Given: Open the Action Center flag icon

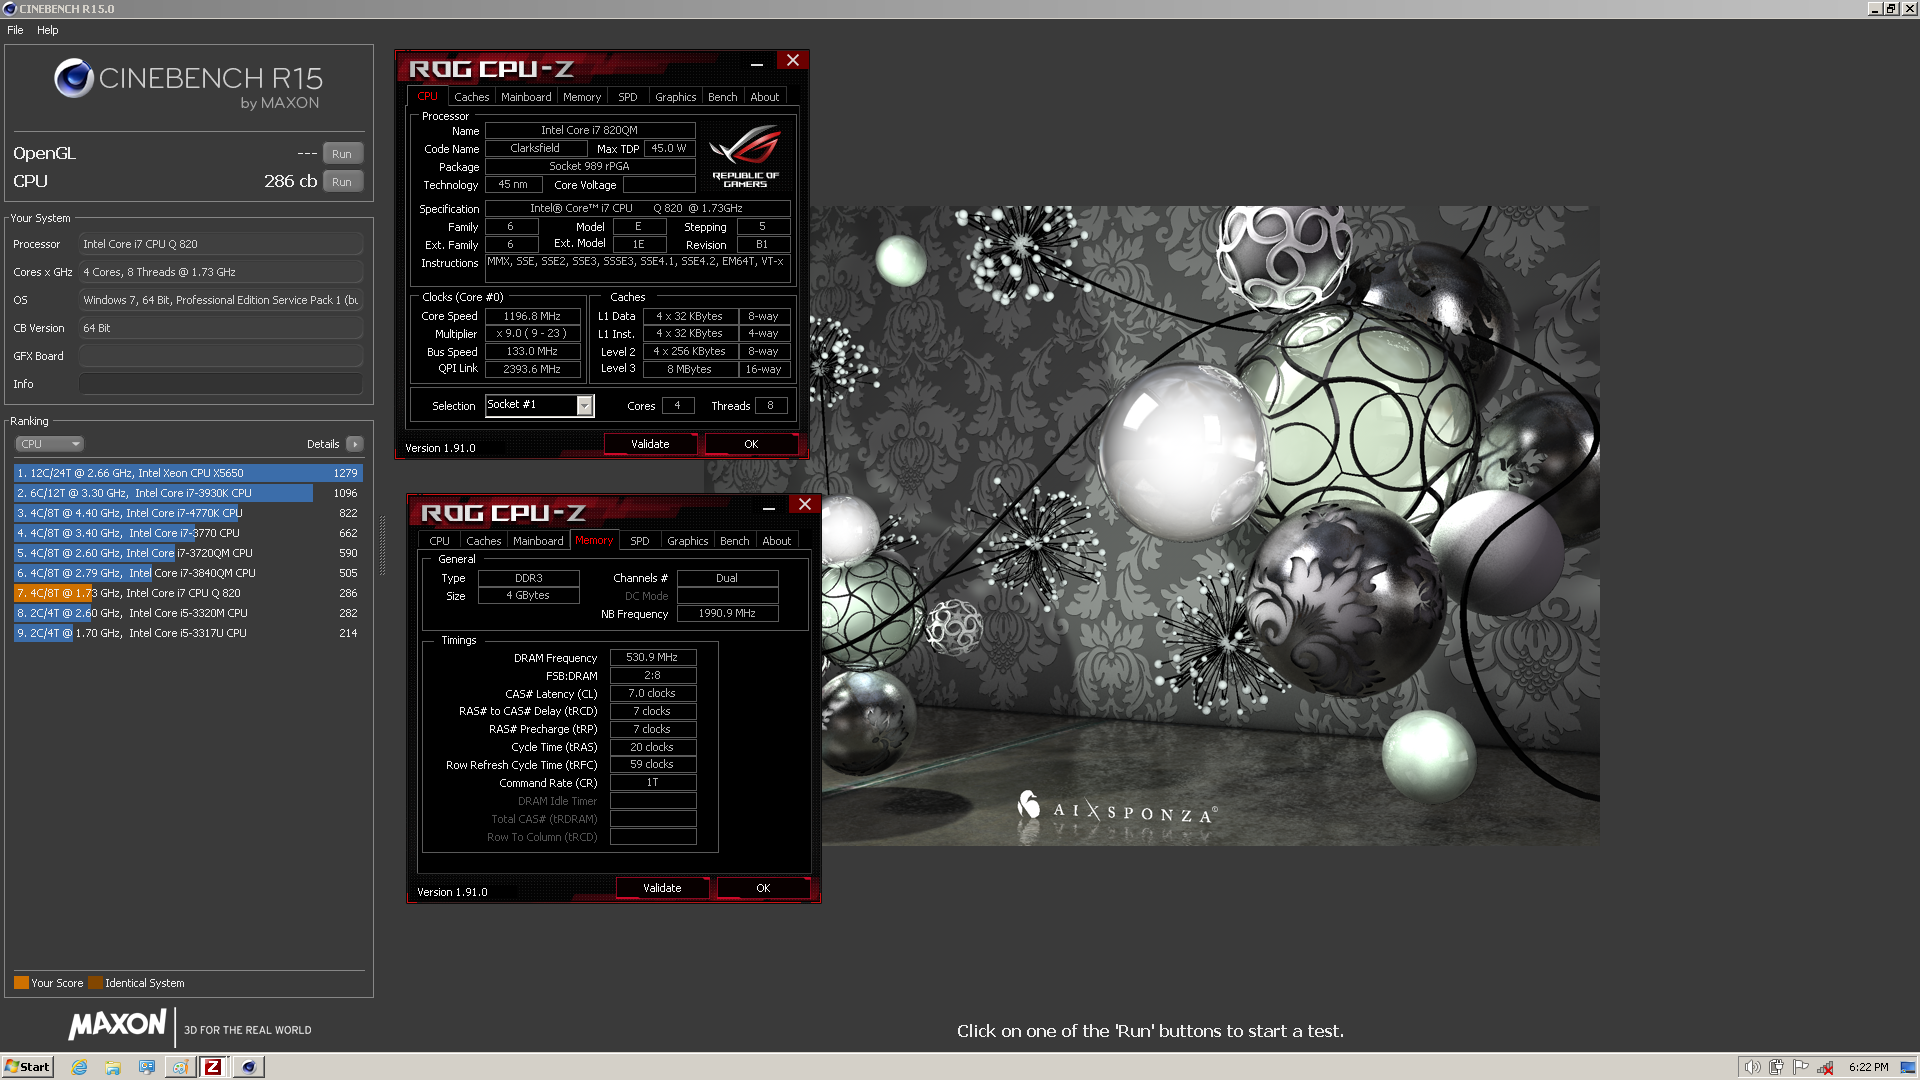Looking at the screenshot, I should (1801, 1067).
